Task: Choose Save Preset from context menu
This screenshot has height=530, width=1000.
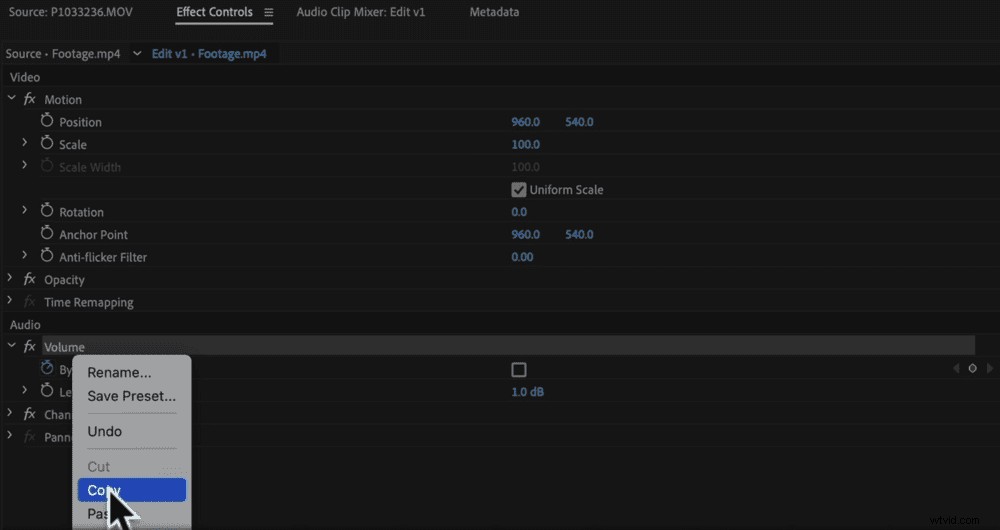Action: click(x=131, y=396)
